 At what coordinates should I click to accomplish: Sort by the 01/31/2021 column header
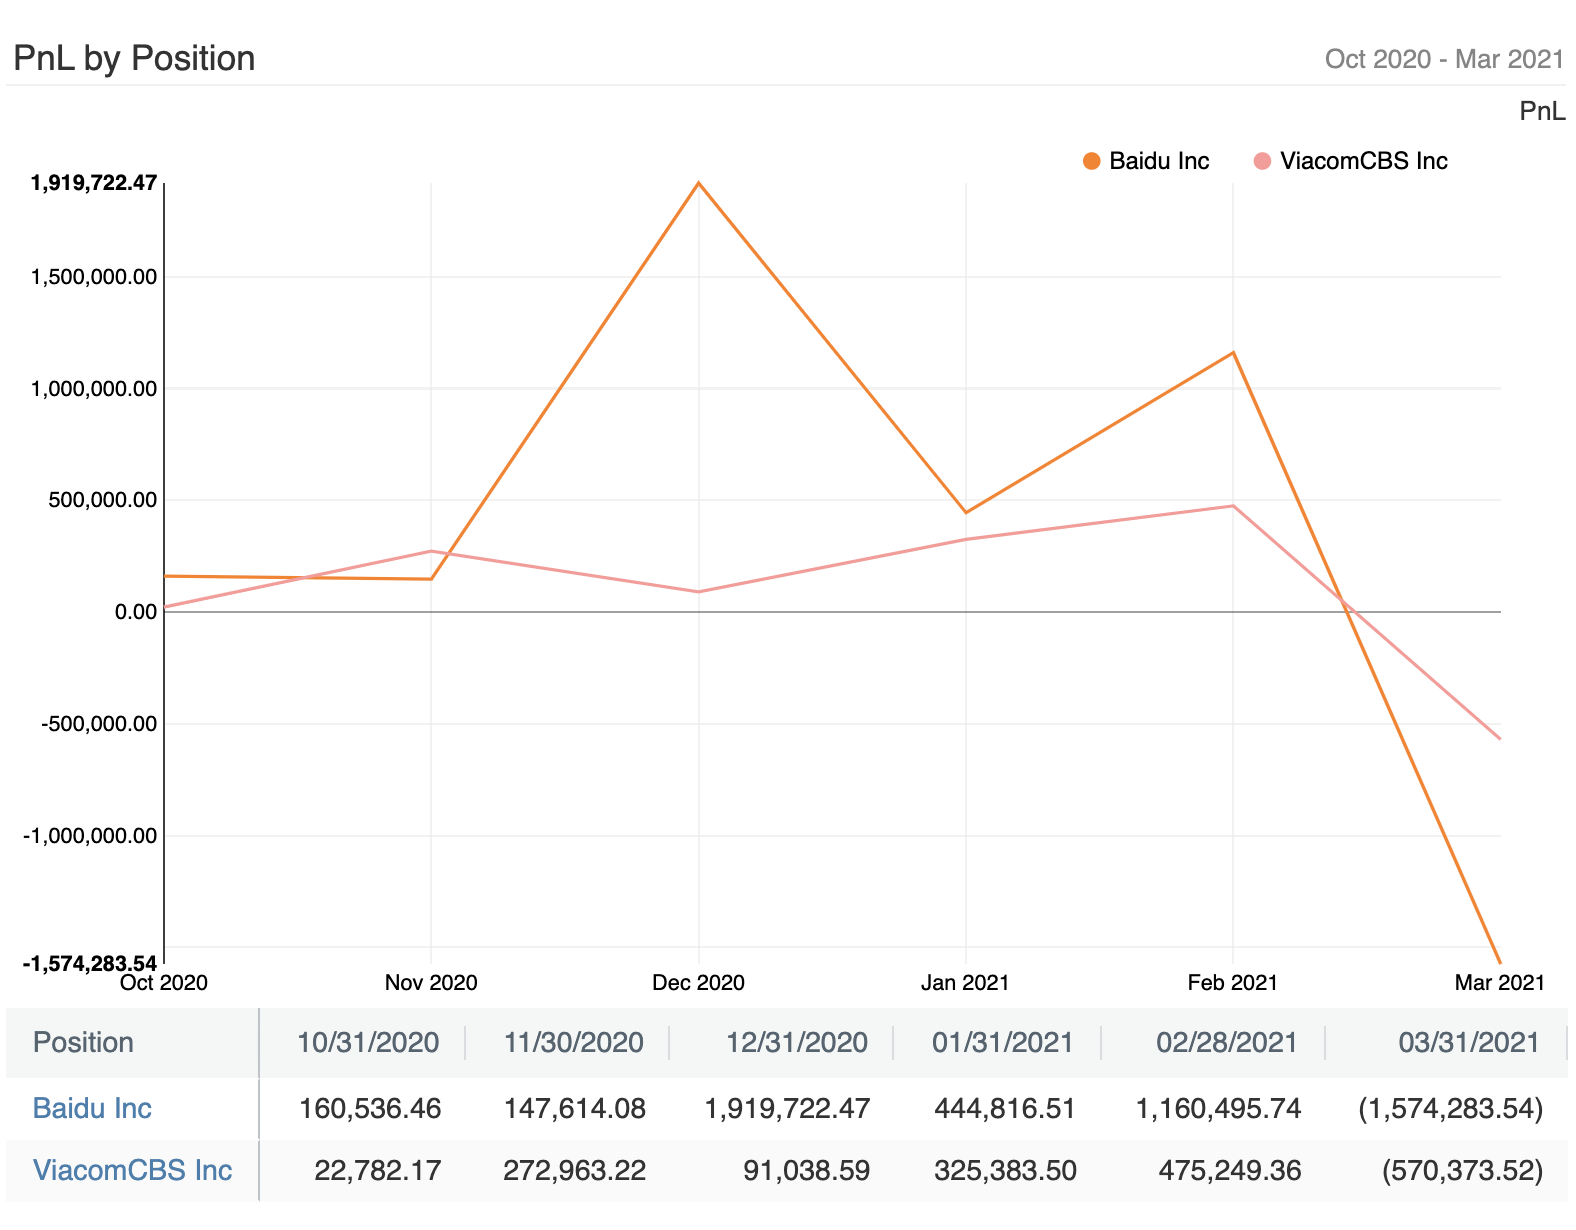click(1003, 1042)
